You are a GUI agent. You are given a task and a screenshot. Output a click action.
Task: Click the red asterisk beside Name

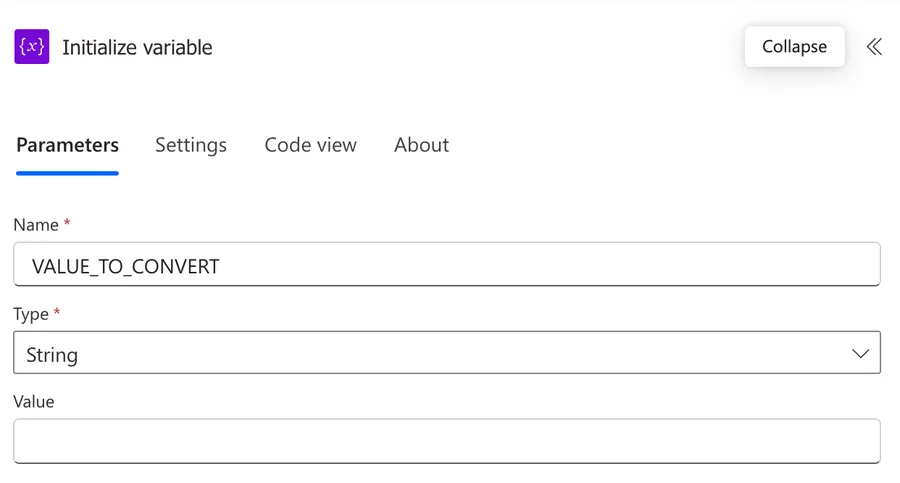point(67,225)
